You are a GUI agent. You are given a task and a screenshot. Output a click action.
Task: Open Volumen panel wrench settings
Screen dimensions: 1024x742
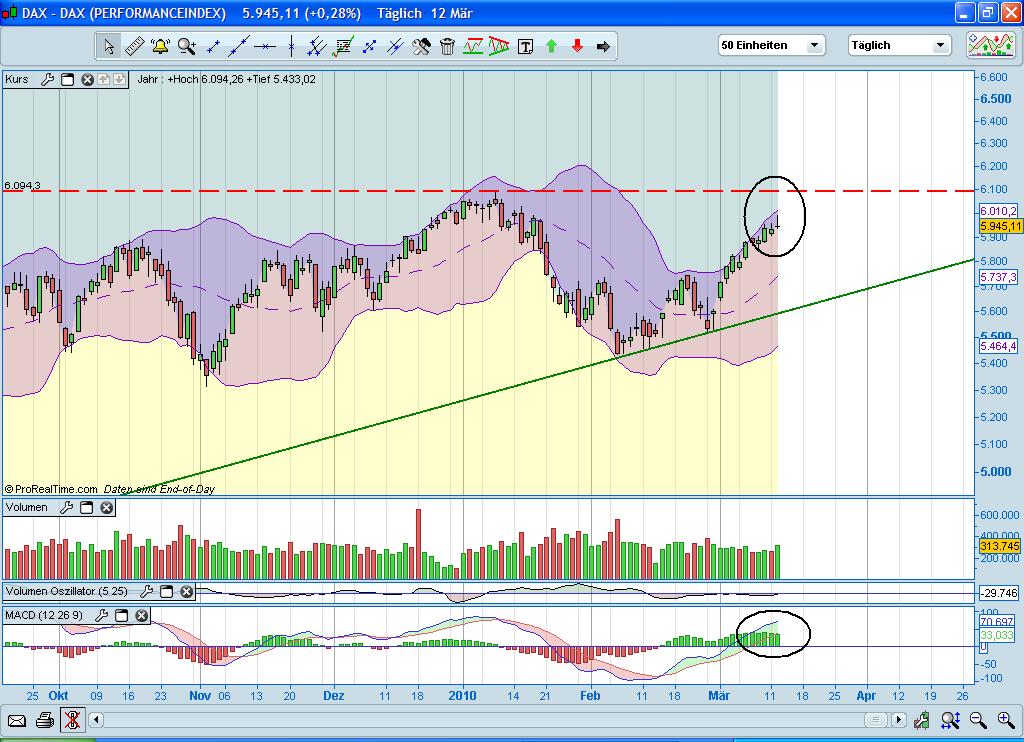click(67, 508)
